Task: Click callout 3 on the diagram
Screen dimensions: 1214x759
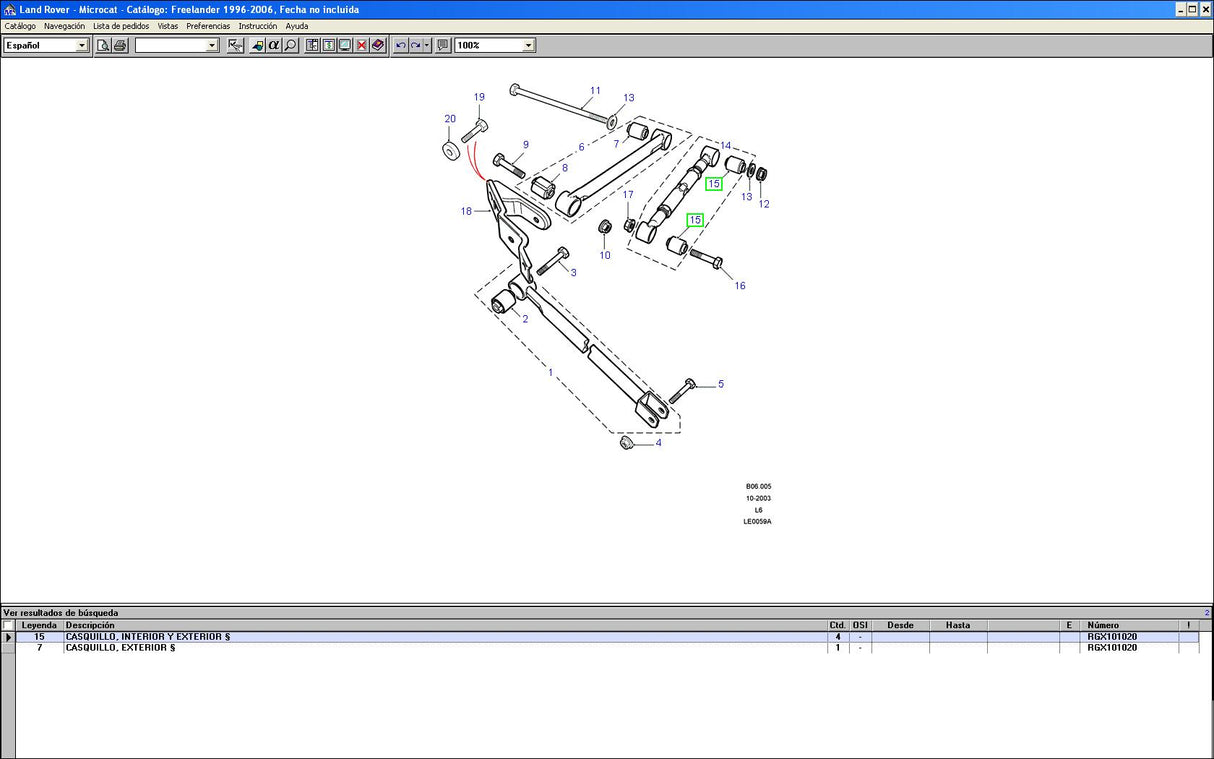Action: 573,272
